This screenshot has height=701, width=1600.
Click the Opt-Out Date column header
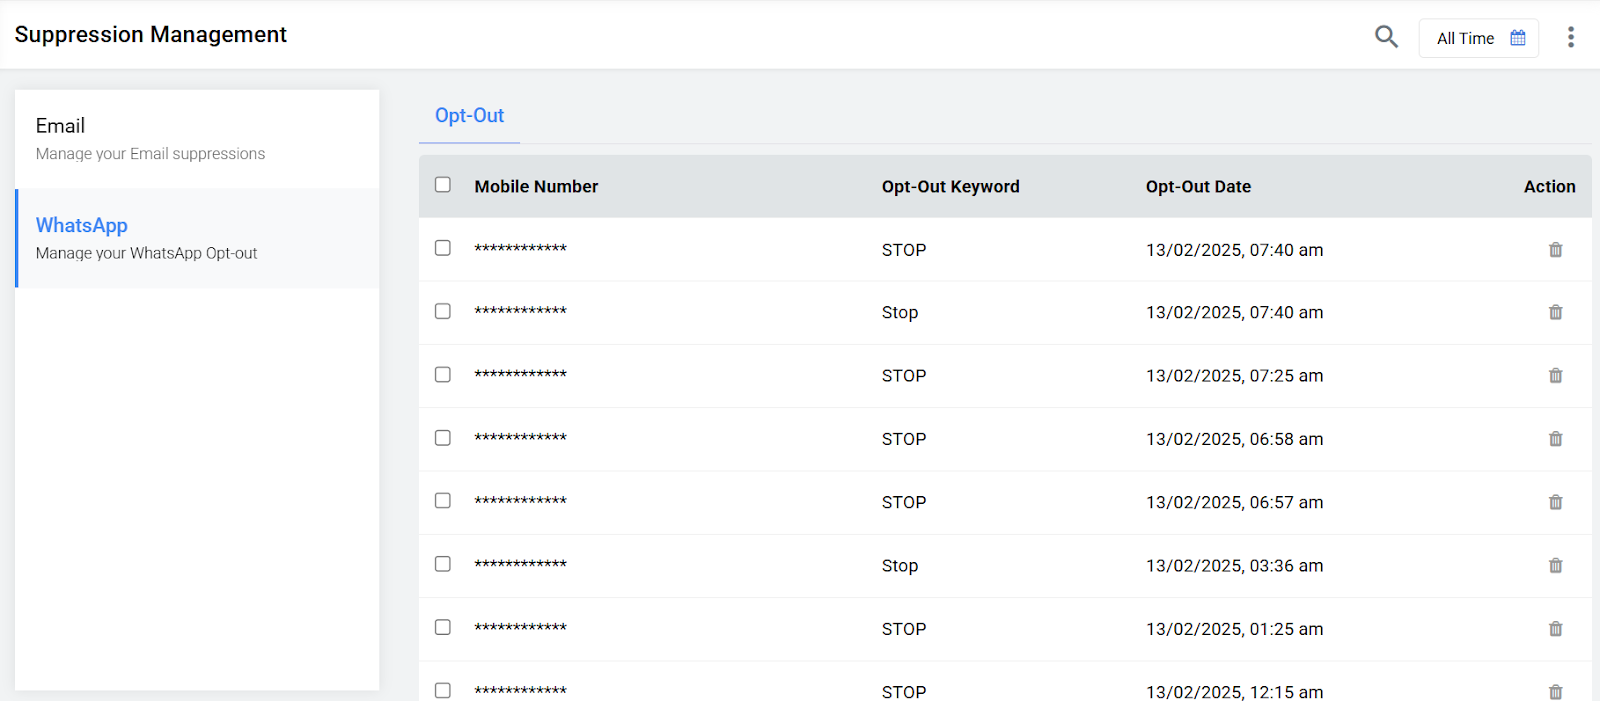click(x=1198, y=187)
